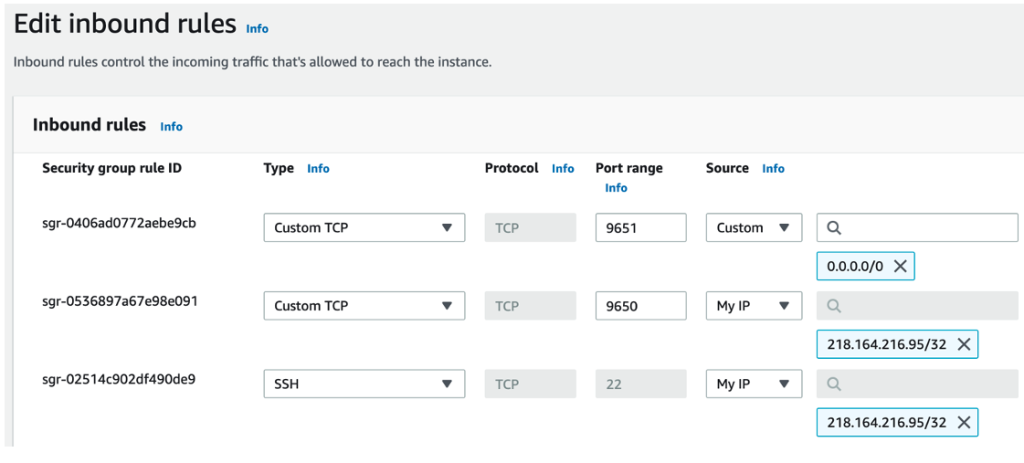Open Type dropdown for port 9651 rule
This screenshot has width=1024, height=463.
click(364, 228)
